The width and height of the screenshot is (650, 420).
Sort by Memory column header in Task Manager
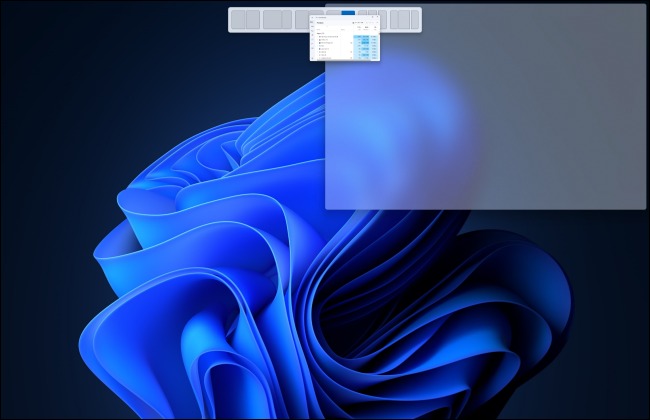366,28
